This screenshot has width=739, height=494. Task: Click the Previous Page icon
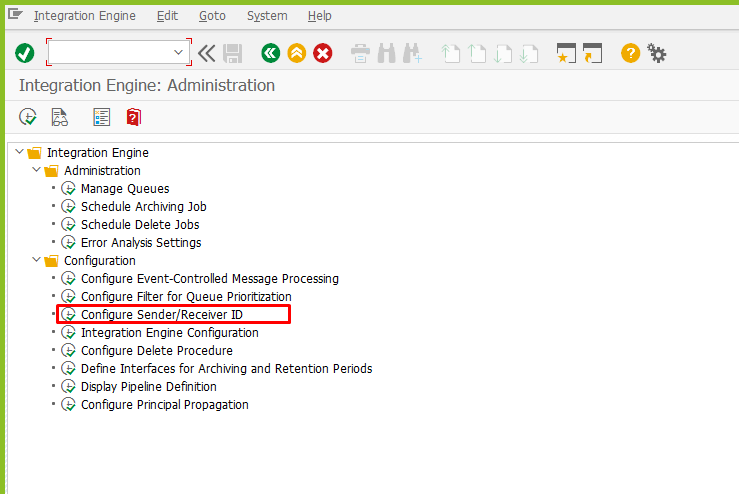pyautogui.click(x=476, y=53)
